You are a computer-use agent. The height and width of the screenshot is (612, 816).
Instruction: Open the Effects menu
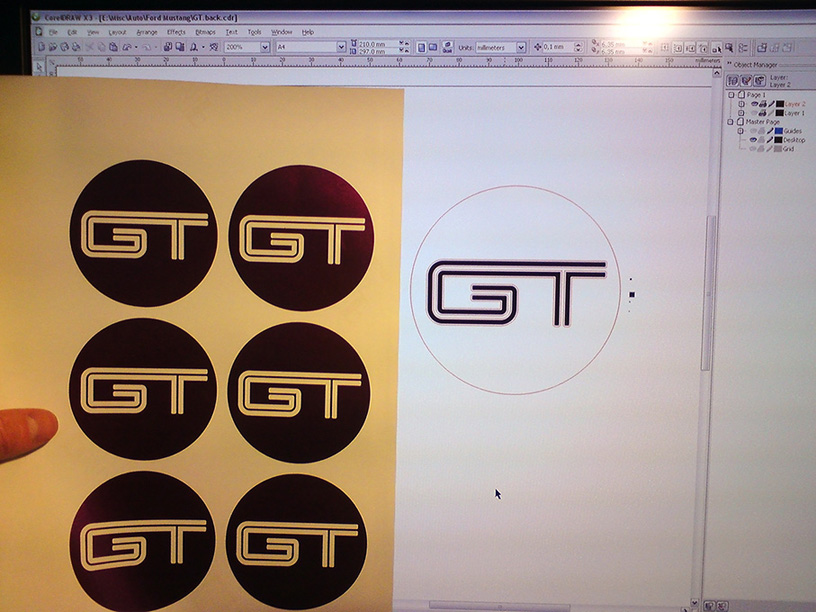click(x=176, y=32)
